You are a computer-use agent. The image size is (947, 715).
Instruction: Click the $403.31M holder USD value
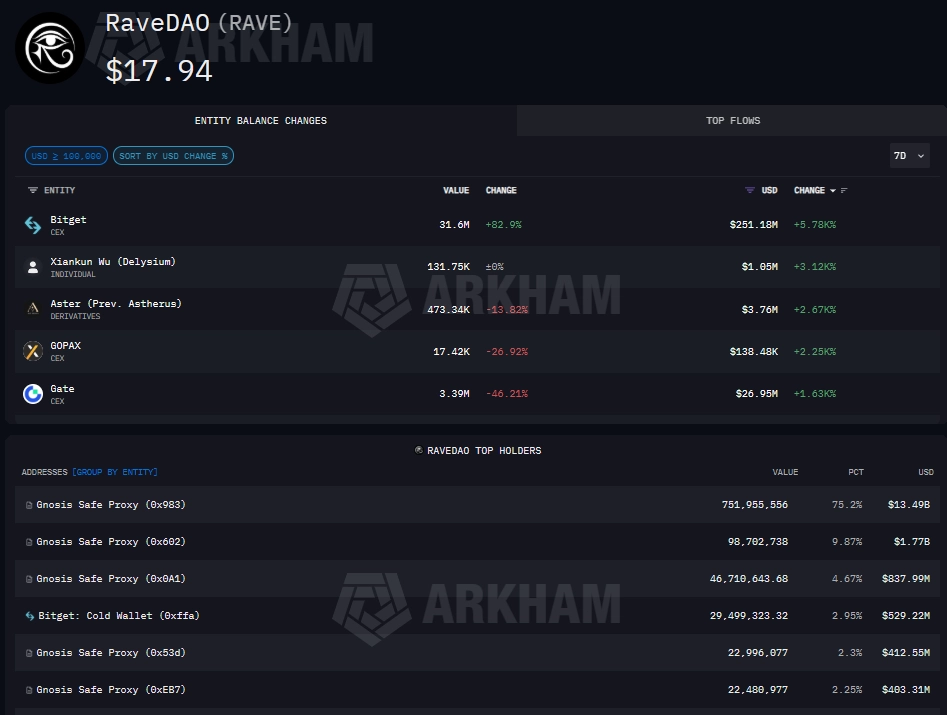point(906,690)
